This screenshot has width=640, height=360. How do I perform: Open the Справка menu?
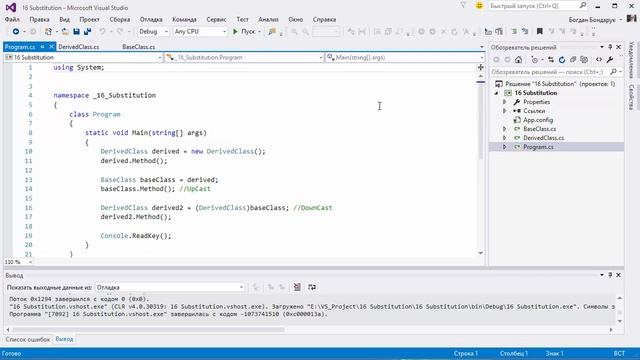(x=324, y=19)
